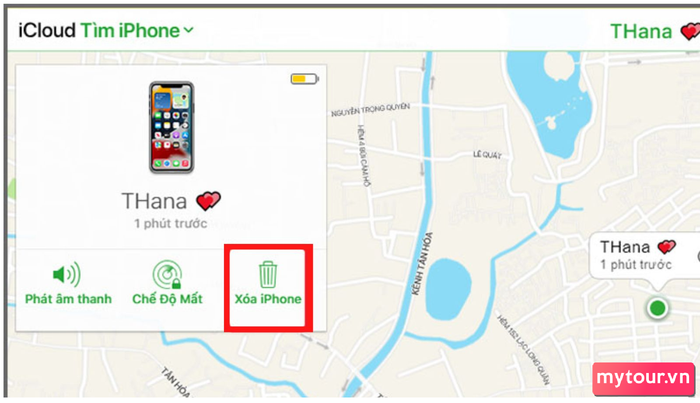This screenshot has width=700, height=403.
Task: Click the battery level indicator icon
Action: pyautogui.click(x=304, y=79)
